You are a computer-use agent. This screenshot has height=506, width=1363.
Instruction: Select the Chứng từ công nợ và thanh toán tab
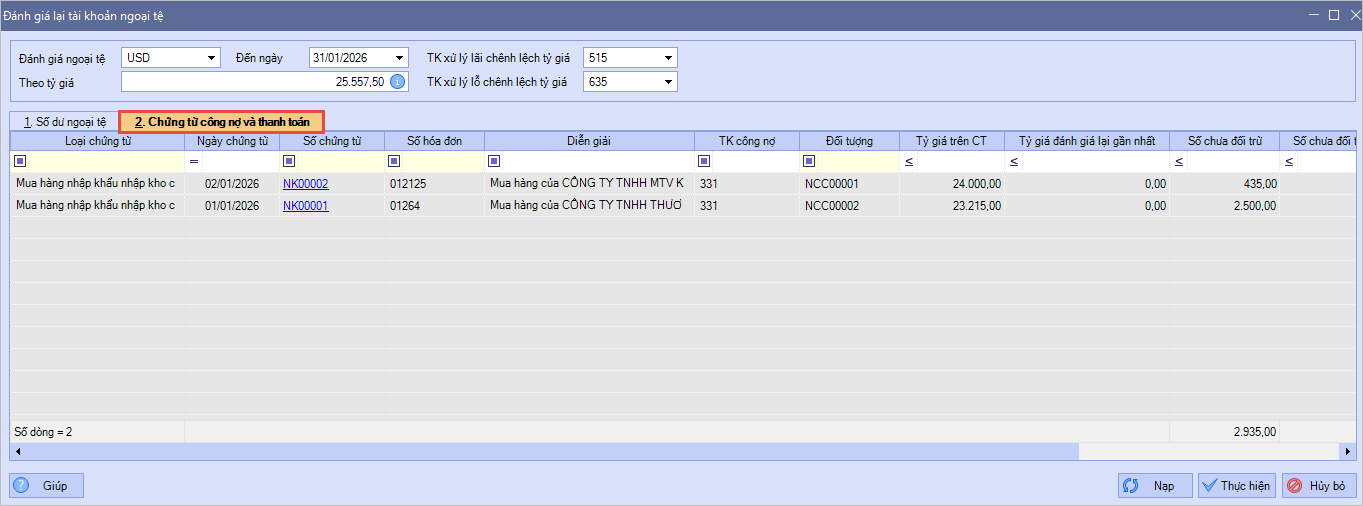222,122
